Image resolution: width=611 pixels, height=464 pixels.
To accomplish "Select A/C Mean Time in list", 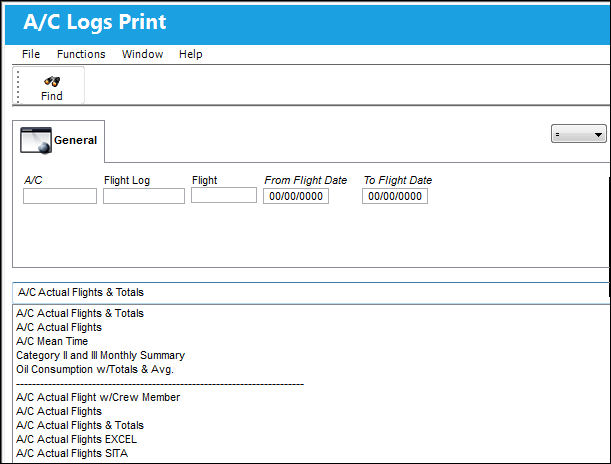I will coord(52,341).
